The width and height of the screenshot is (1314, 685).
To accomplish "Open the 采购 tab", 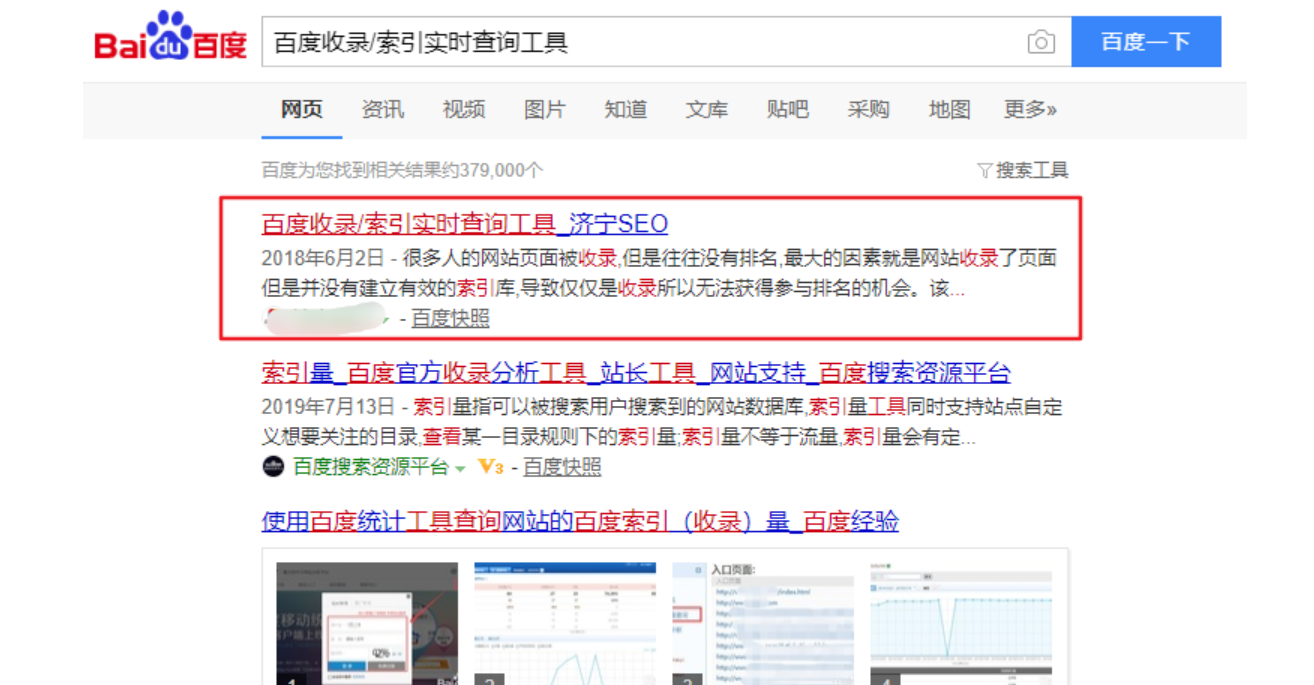I will click(x=868, y=110).
